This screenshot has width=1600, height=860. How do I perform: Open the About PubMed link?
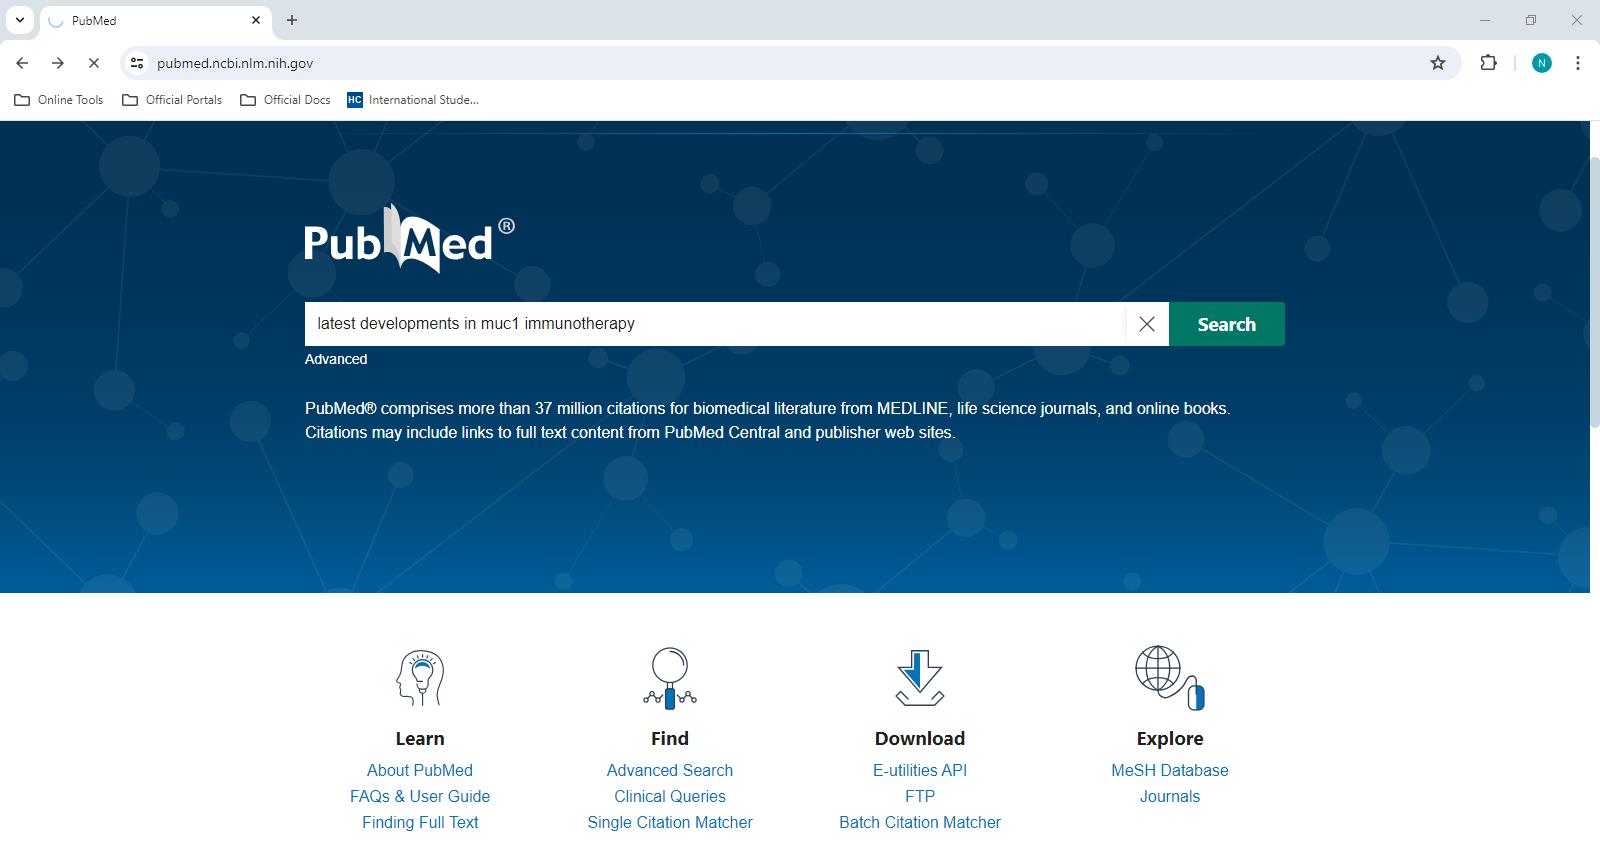pos(420,770)
